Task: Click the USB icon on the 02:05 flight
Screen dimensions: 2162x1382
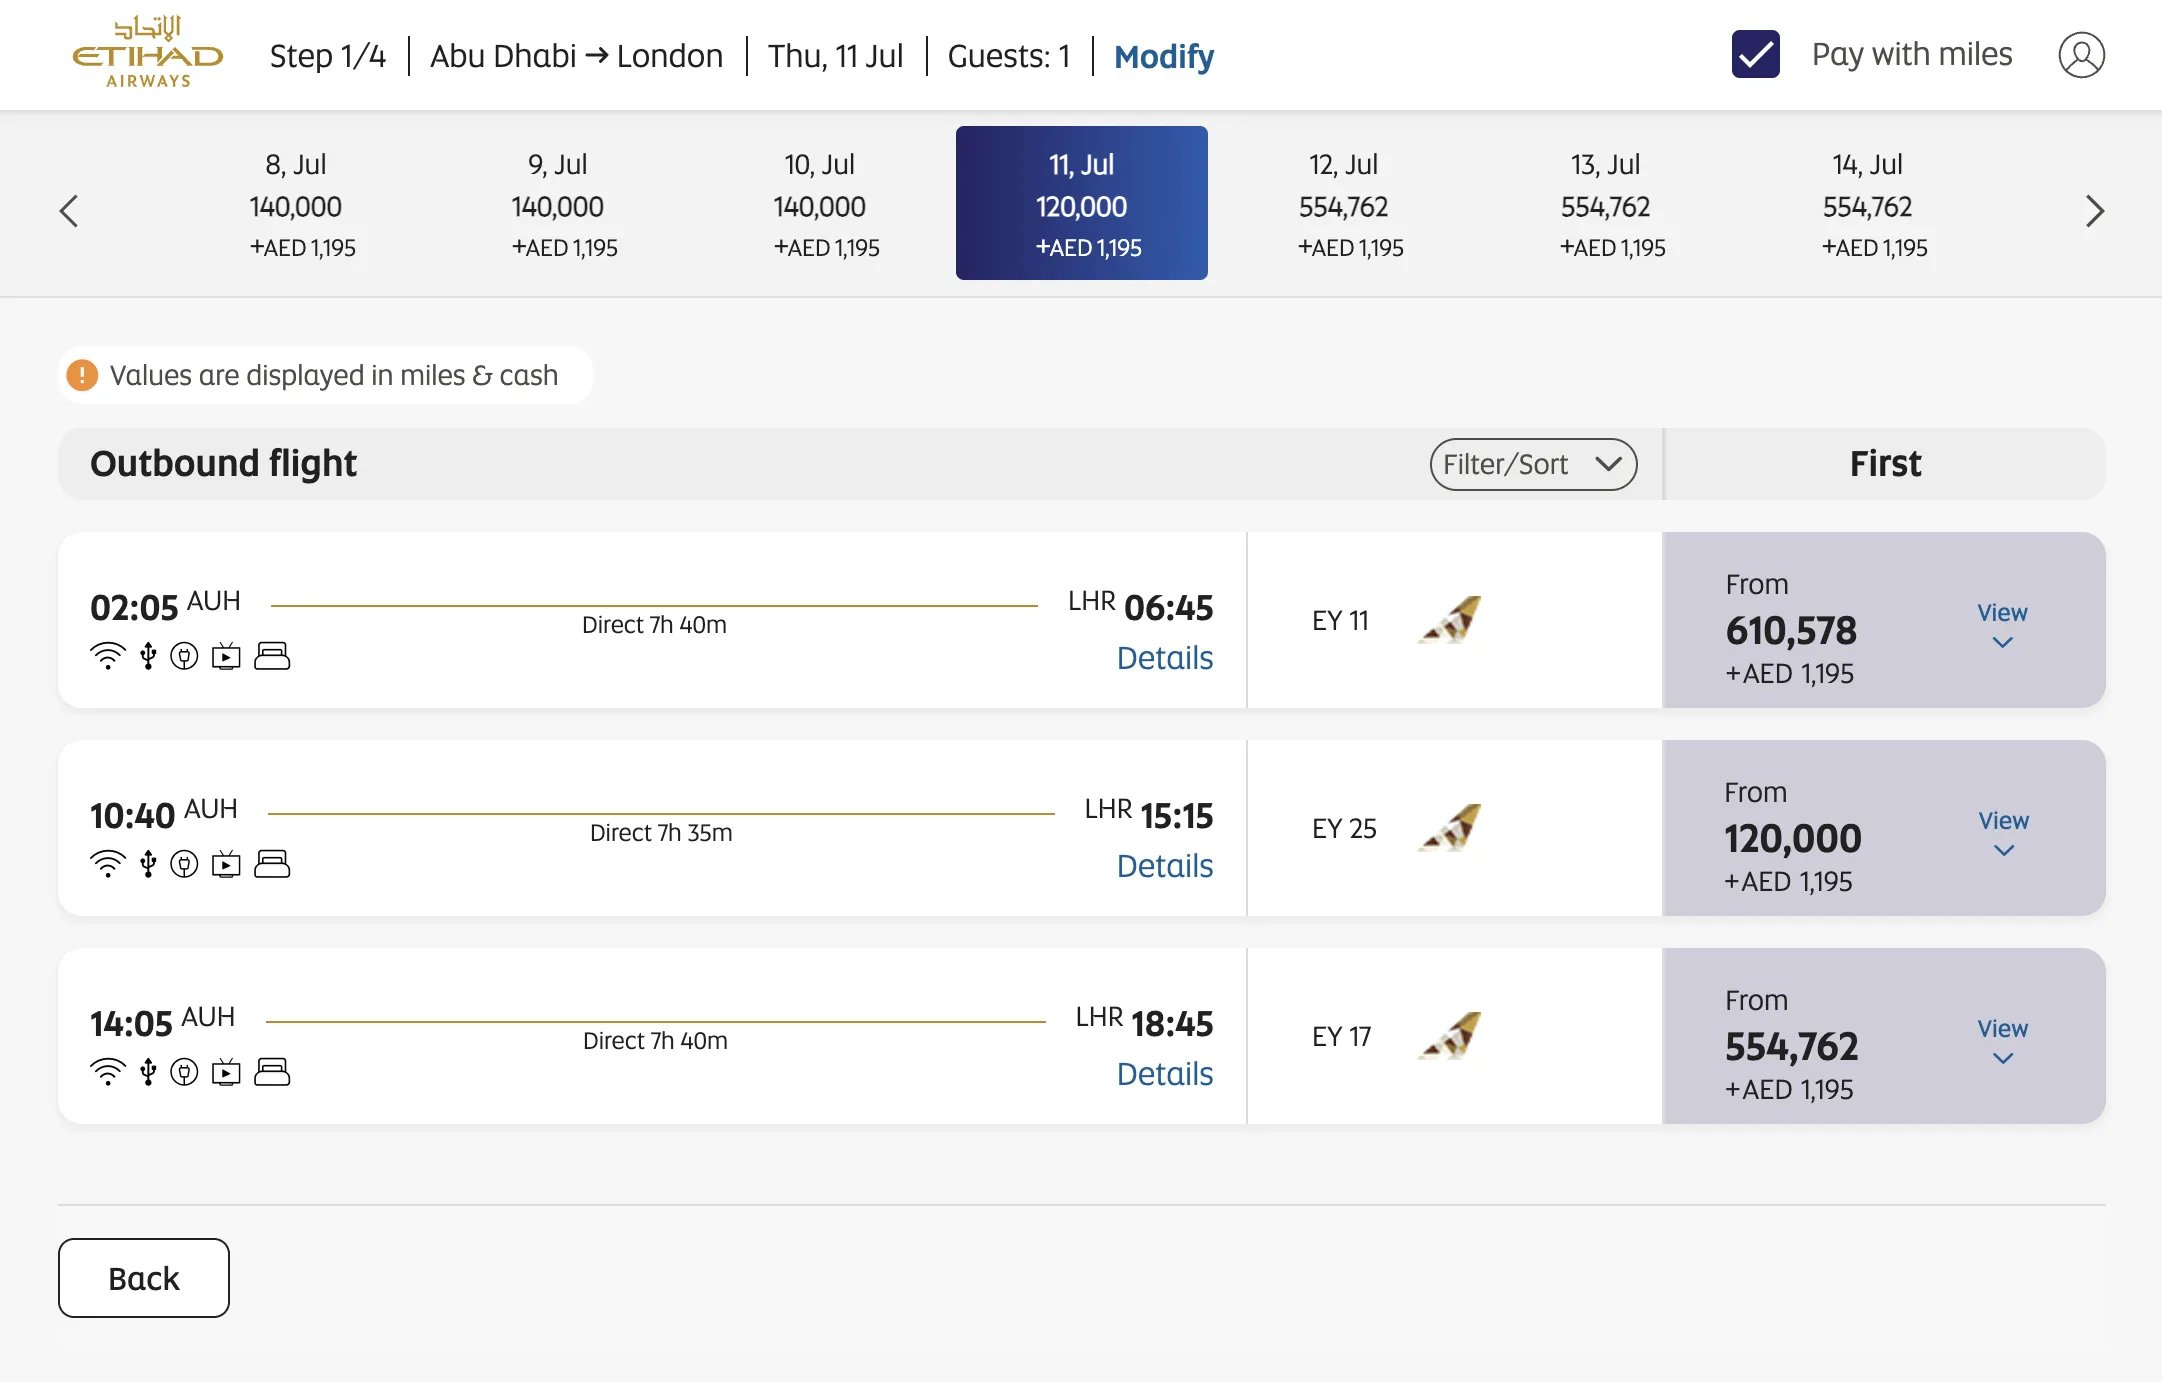Action: [148, 656]
